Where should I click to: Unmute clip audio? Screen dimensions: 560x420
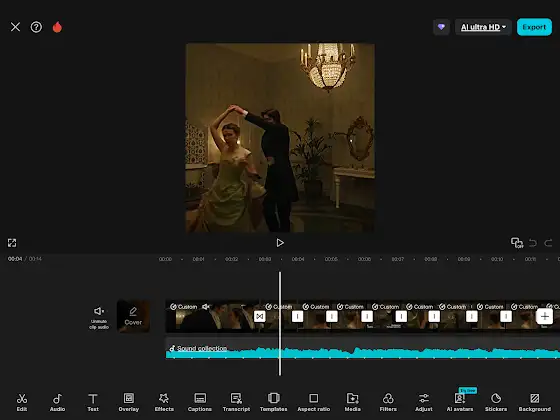point(99,317)
